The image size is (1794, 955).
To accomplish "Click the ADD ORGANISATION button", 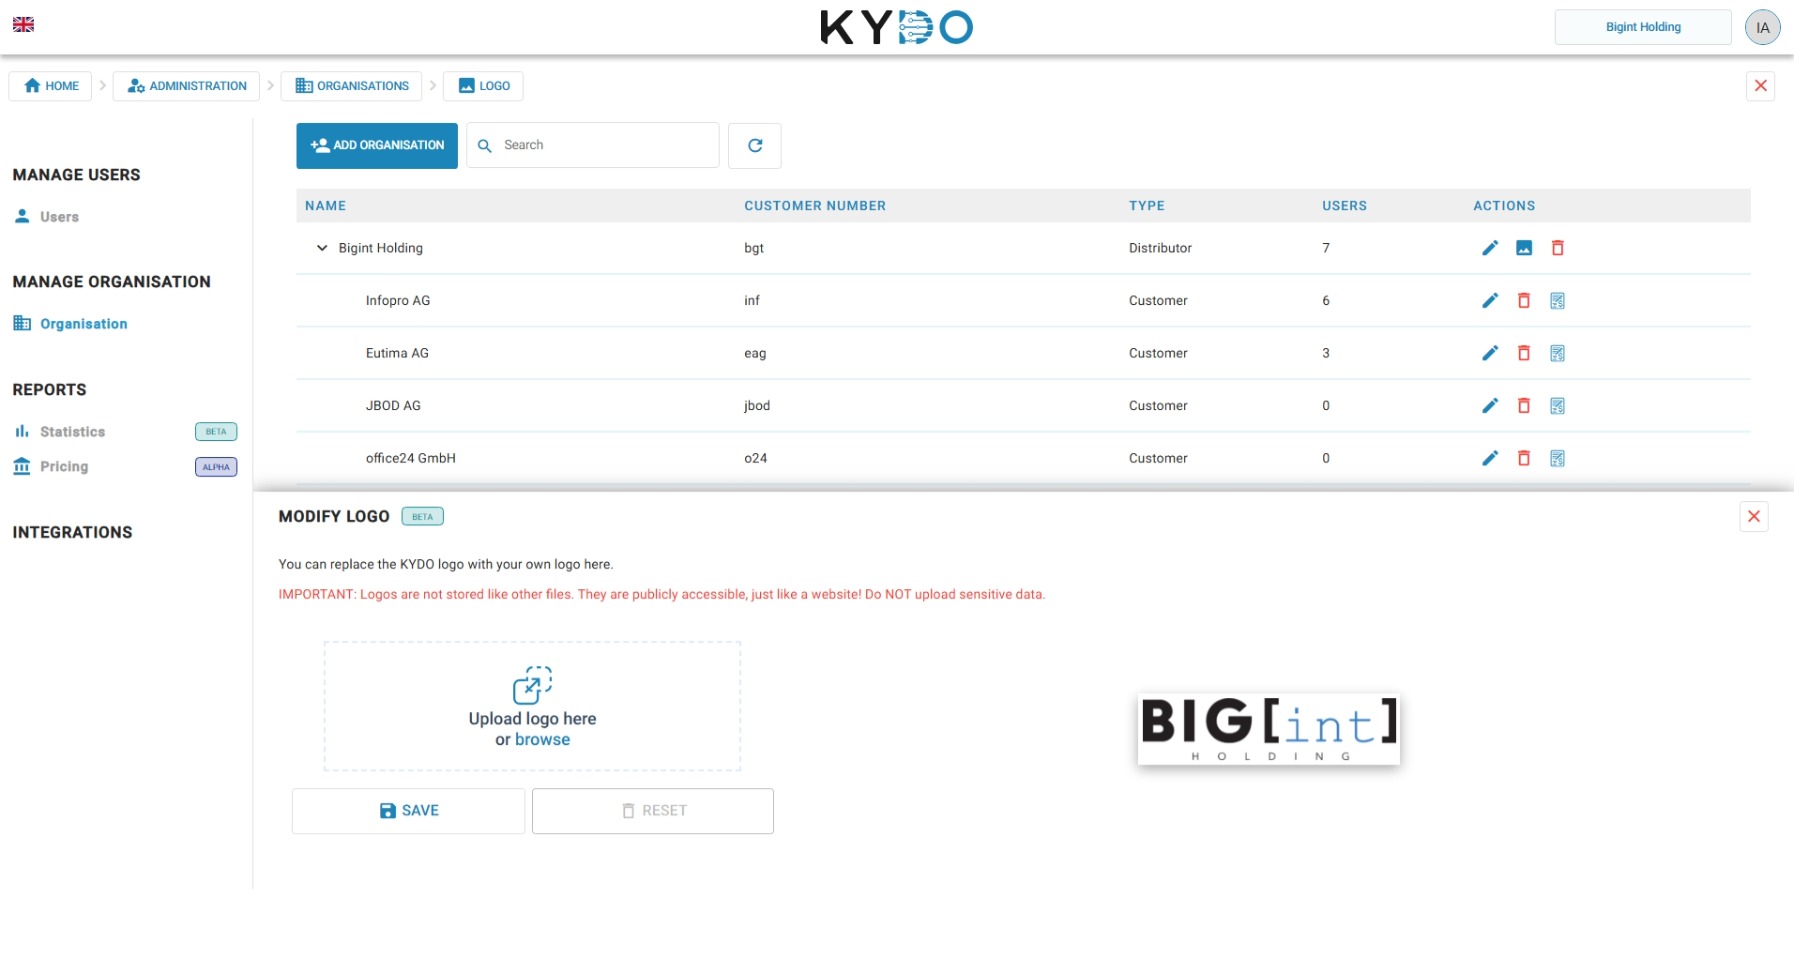I will pyautogui.click(x=377, y=146).
